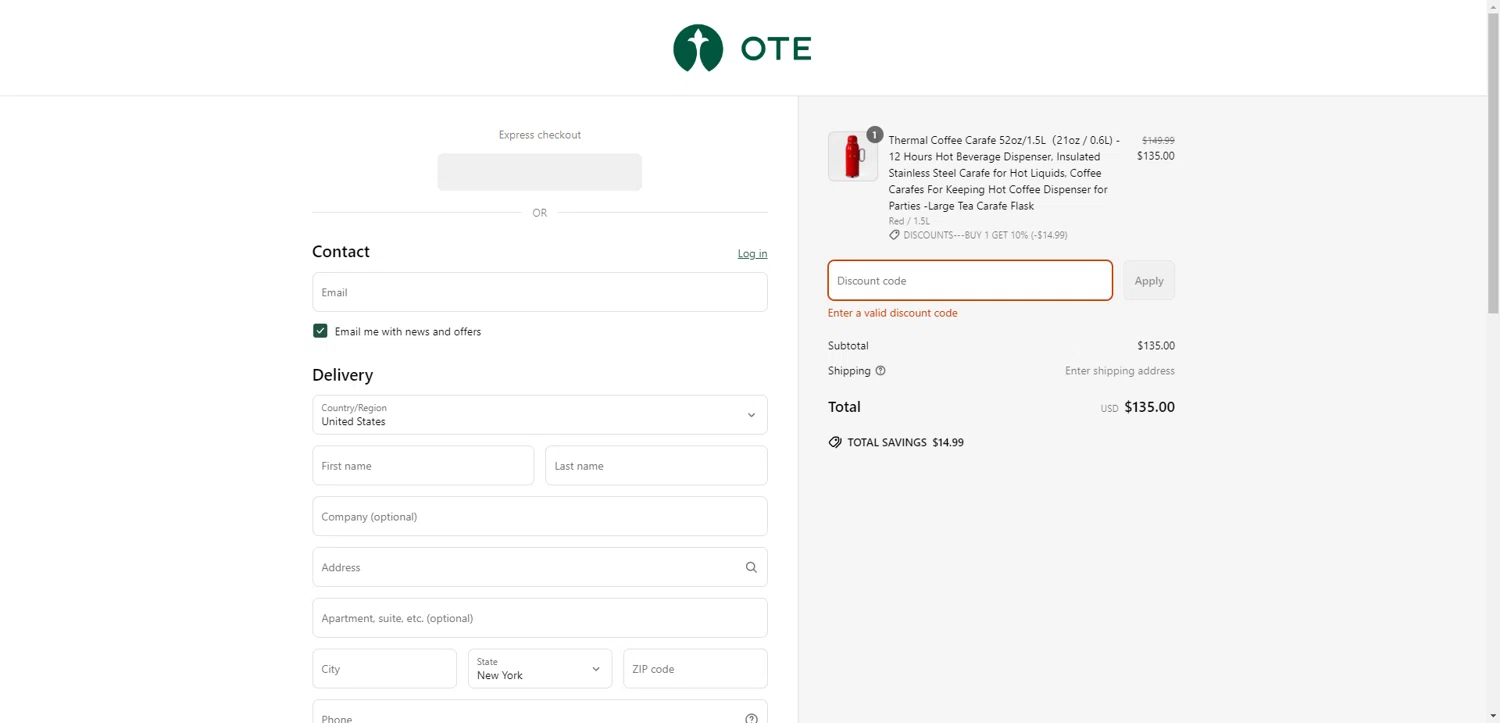Click the discount tag icon under product
Viewport: 1500px width, 723px height.
(x=894, y=235)
